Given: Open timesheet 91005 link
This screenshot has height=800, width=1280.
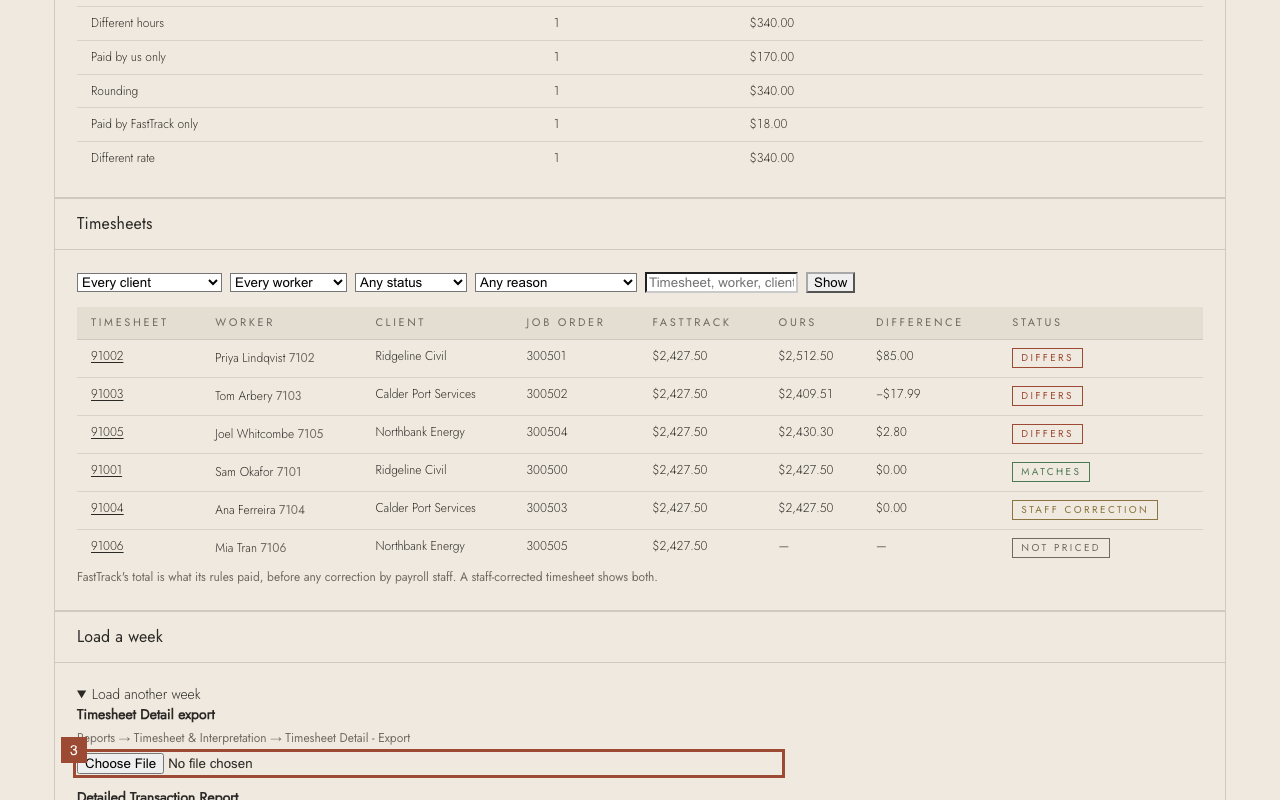Looking at the screenshot, I should [107, 432].
